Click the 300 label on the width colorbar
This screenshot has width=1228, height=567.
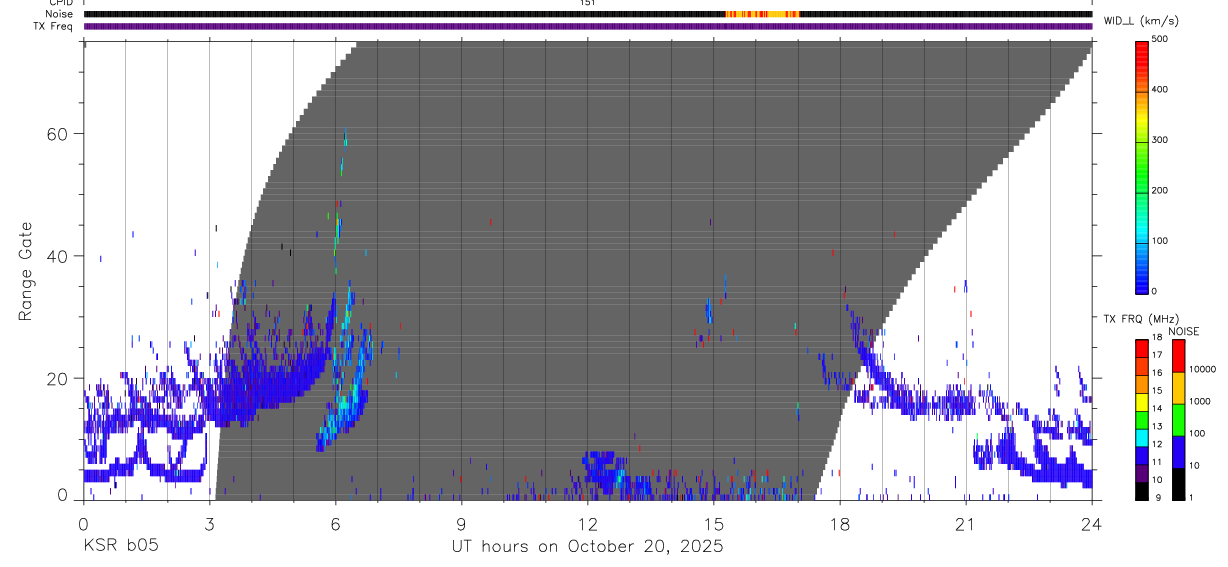pos(1161,139)
